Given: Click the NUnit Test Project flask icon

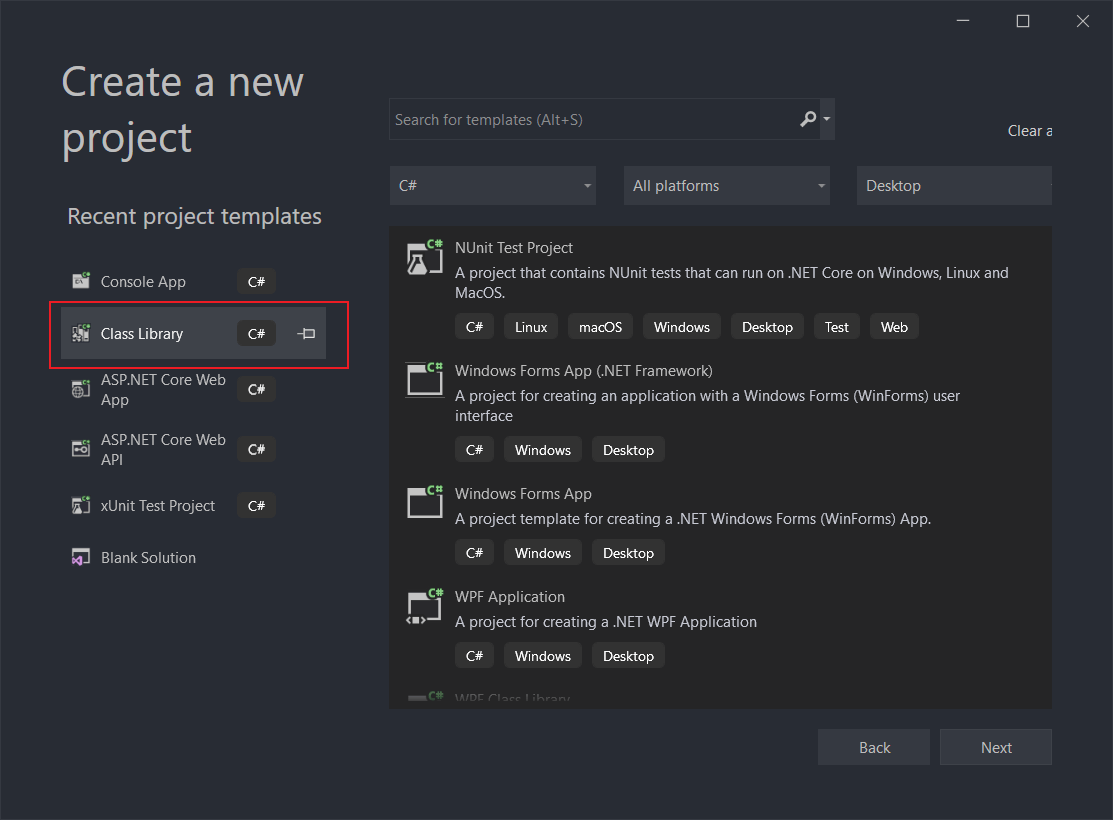Looking at the screenshot, I should [x=424, y=257].
